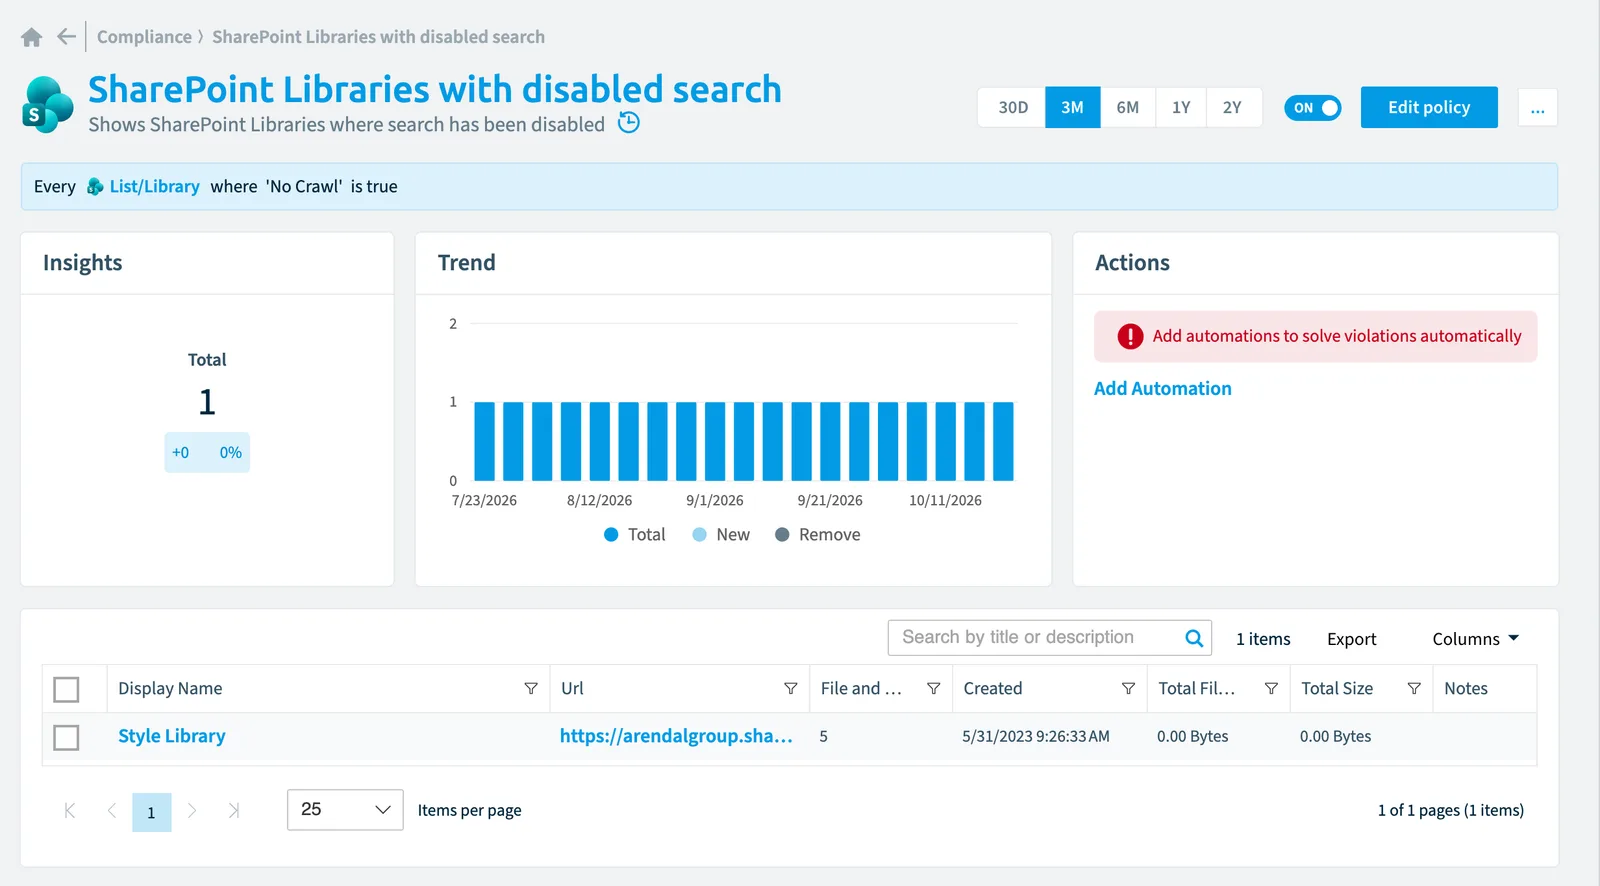
Task: Select the 3M time range
Action: click(x=1073, y=108)
